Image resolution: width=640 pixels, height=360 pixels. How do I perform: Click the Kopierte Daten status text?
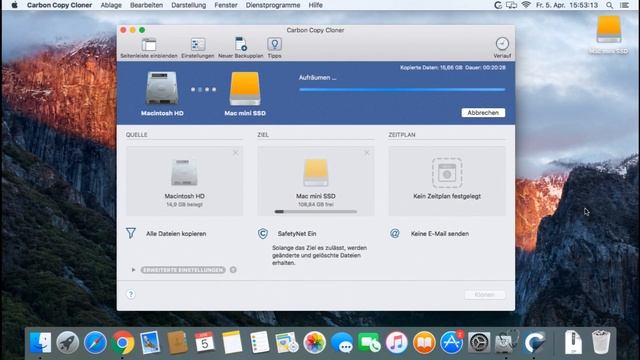point(453,67)
